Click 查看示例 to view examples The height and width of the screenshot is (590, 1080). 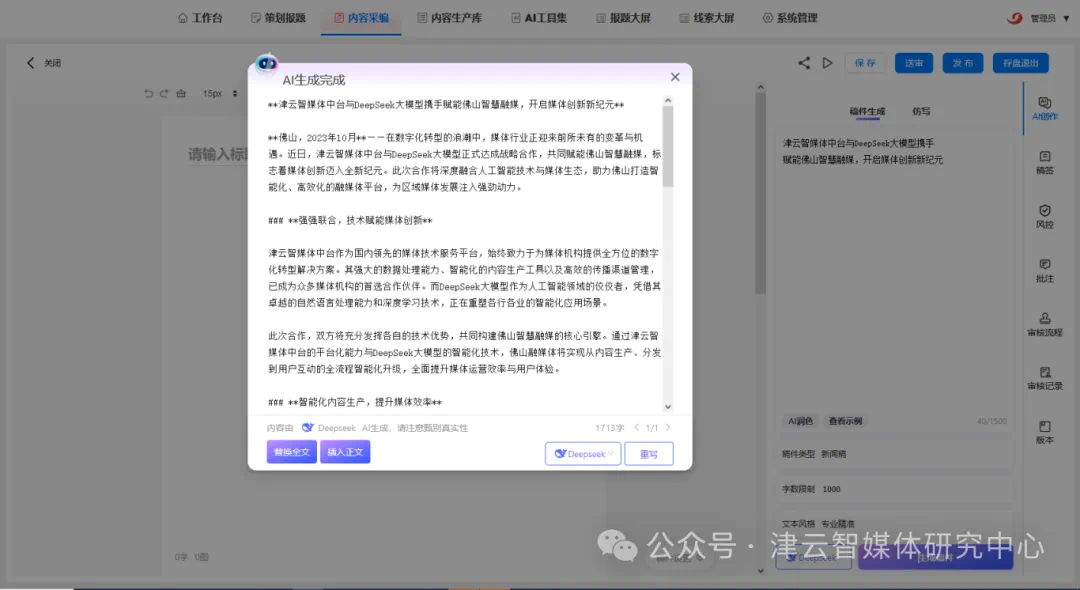[x=845, y=421]
